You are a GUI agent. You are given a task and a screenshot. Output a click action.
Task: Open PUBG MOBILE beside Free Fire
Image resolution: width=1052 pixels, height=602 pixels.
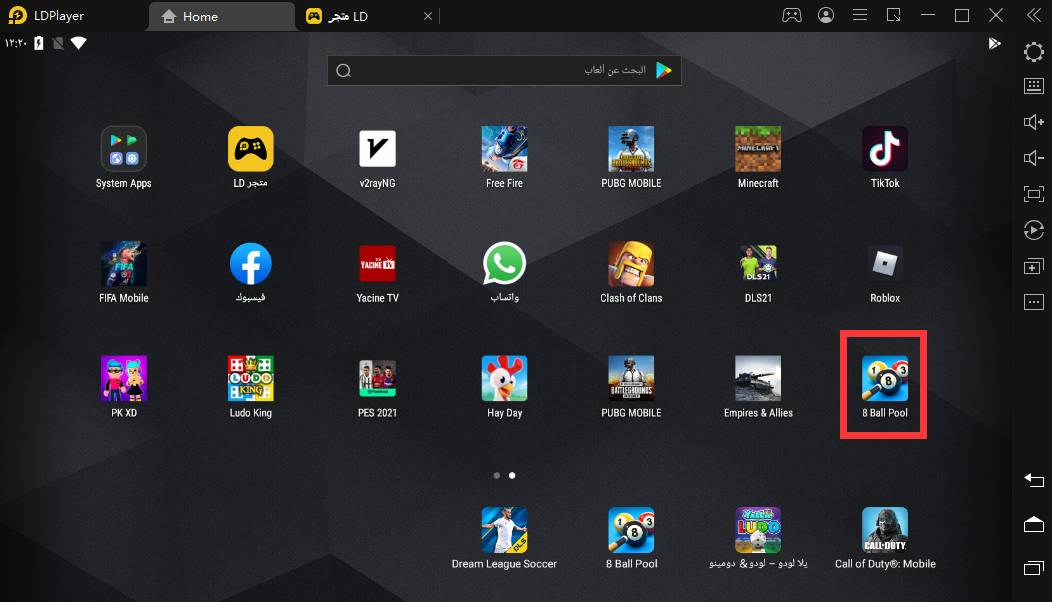[631, 149]
